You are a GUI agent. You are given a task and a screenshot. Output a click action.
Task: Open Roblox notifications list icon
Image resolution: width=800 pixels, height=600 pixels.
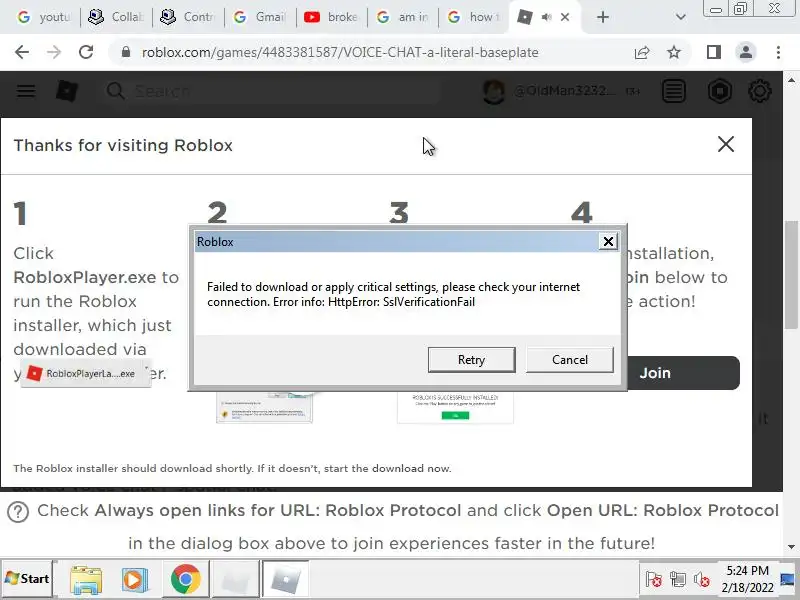tap(674, 92)
